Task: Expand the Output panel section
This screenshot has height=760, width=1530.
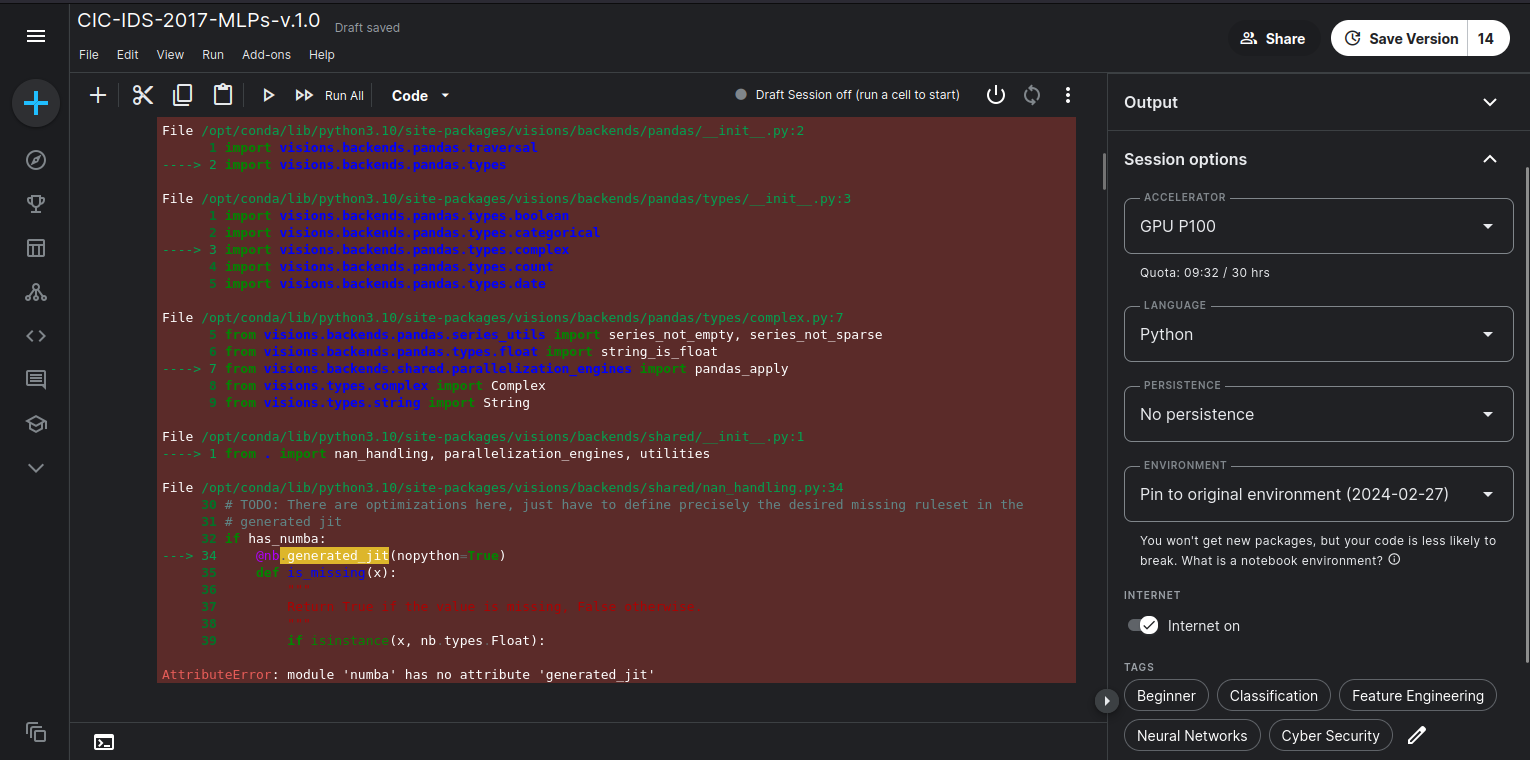Action: coord(1489,102)
